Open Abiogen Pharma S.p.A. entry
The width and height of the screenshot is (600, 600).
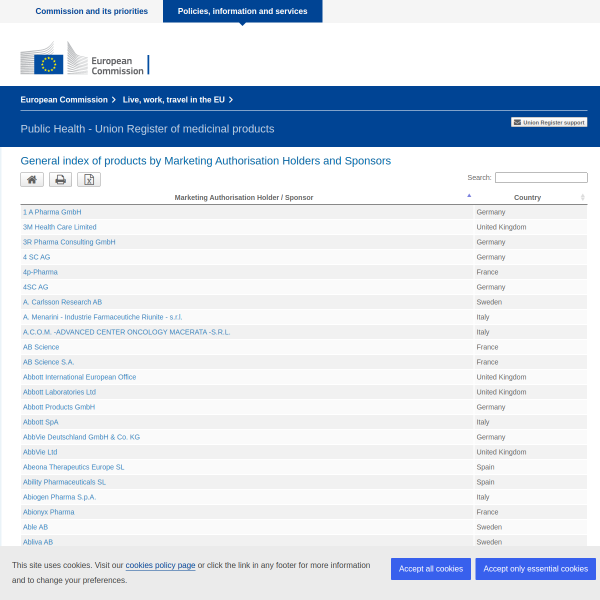click(59, 497)
